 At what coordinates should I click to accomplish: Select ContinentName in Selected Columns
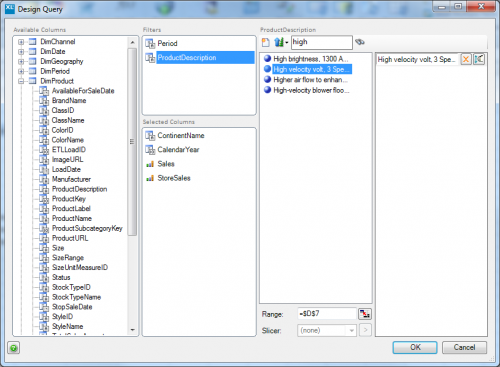click(x=181, y=136)
